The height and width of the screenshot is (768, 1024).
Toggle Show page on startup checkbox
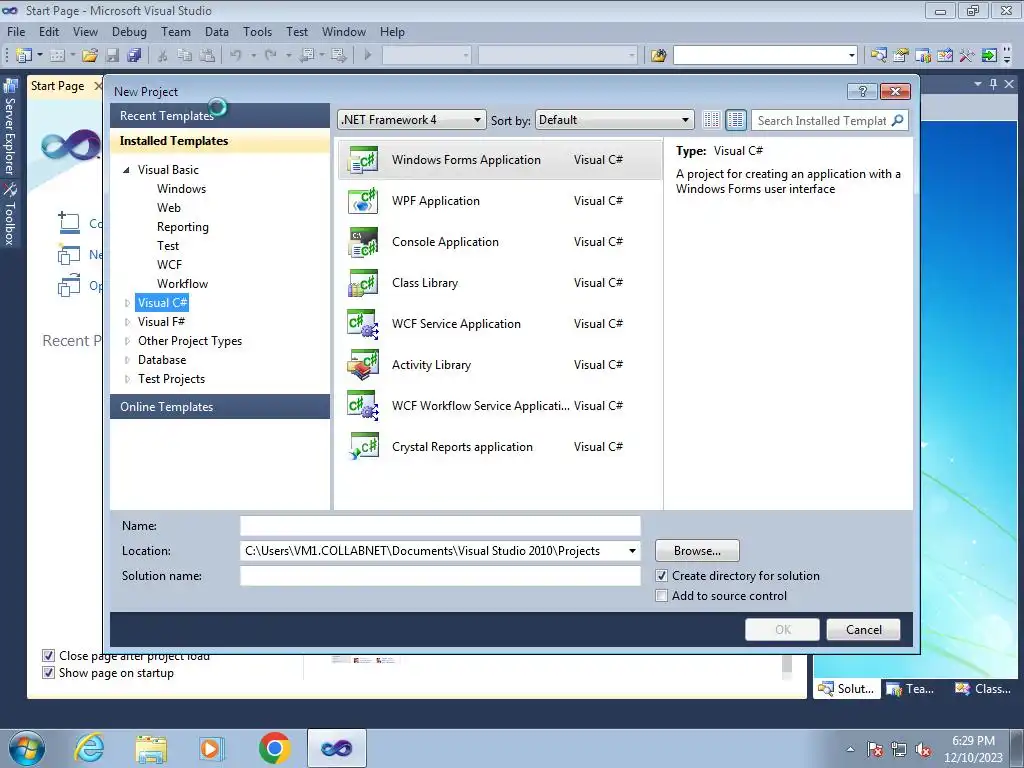click(48, 673)
